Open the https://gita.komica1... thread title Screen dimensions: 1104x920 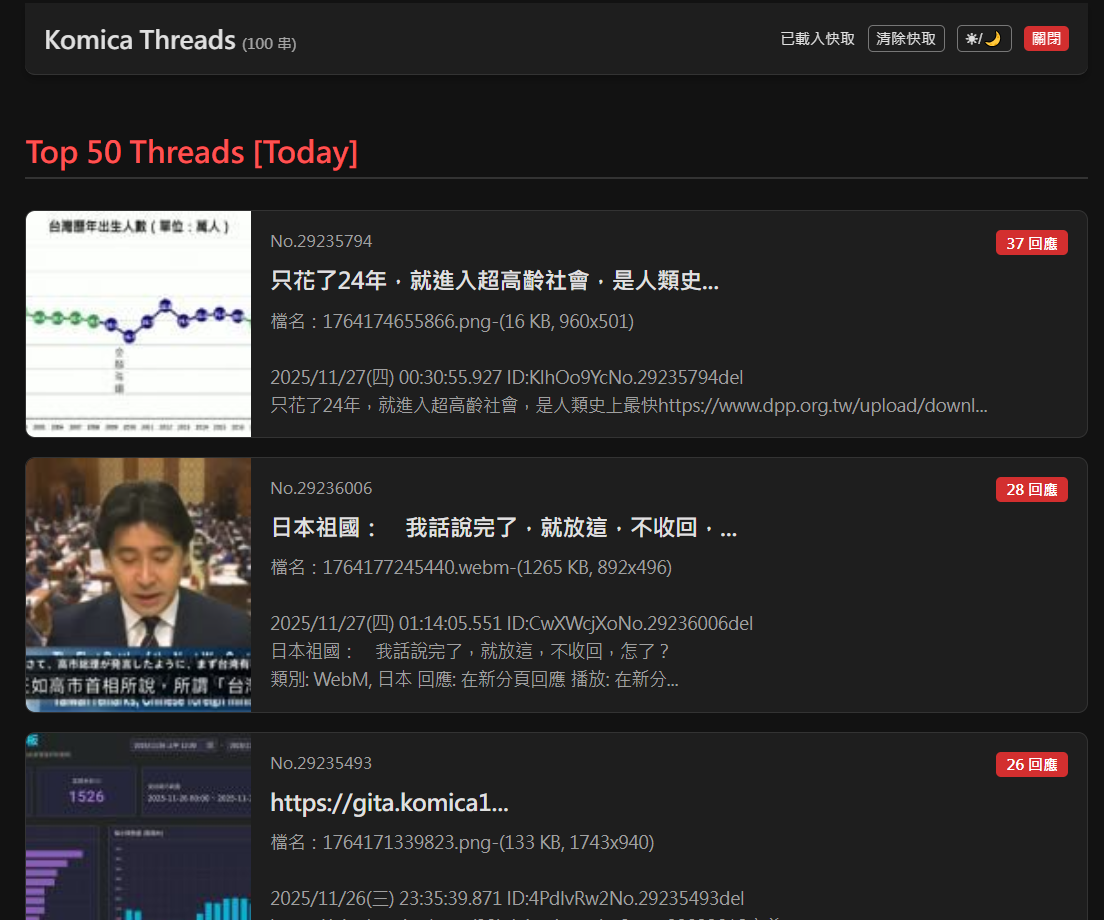click(389, 802)
